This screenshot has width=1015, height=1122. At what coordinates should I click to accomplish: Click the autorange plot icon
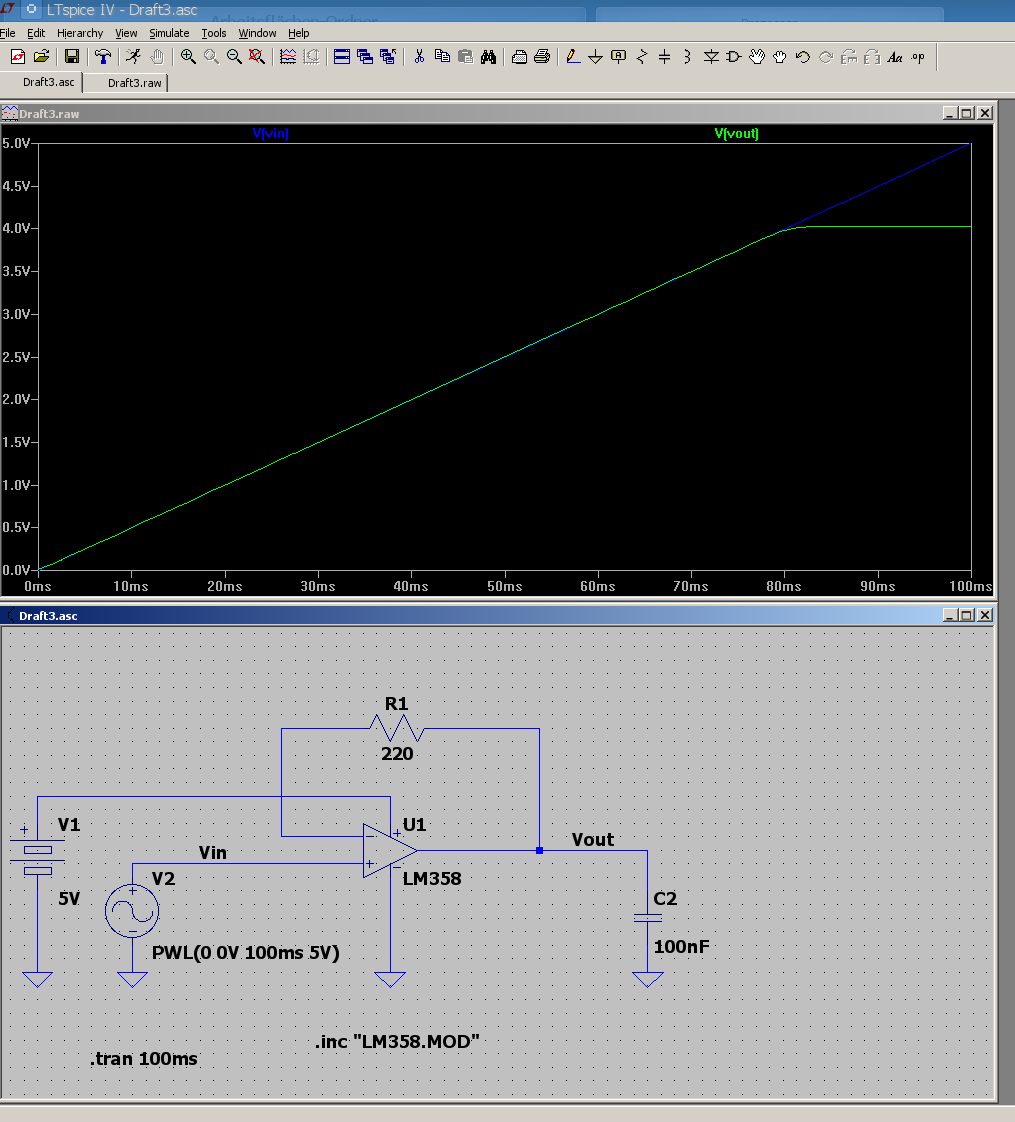point(288,57)
